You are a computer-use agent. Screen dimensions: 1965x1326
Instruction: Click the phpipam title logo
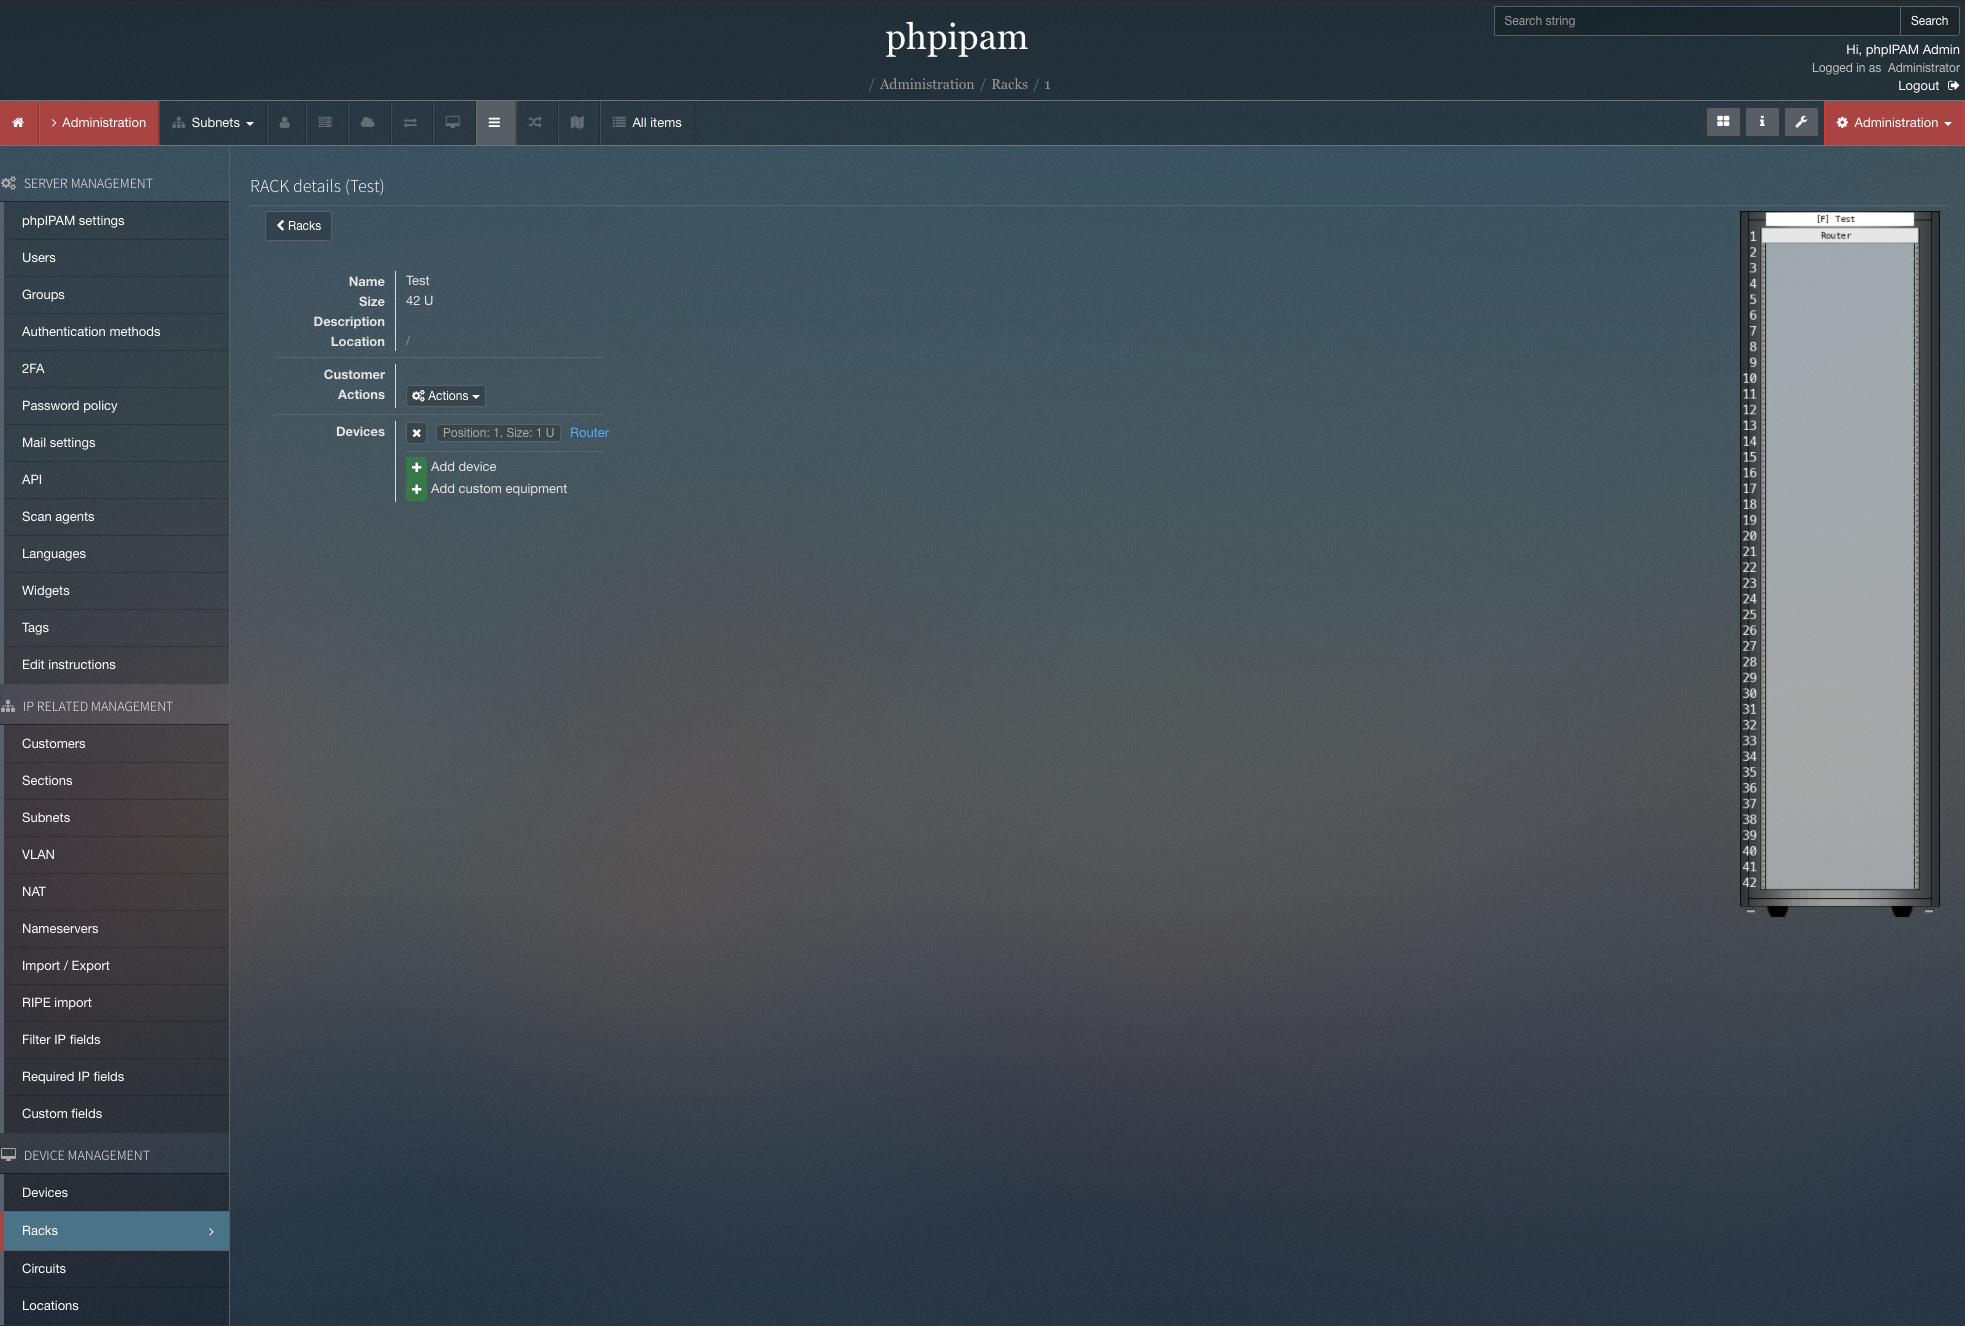pyautogui.click(x=957, y=38)
